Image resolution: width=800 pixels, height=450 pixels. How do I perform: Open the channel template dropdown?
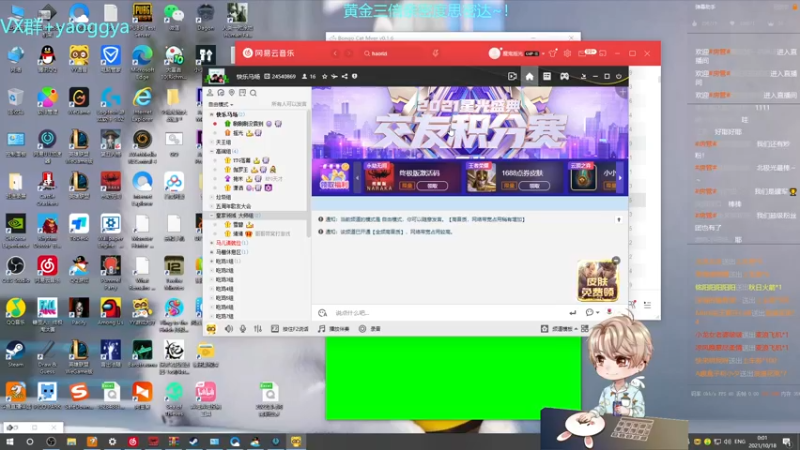tap(559, 329)
